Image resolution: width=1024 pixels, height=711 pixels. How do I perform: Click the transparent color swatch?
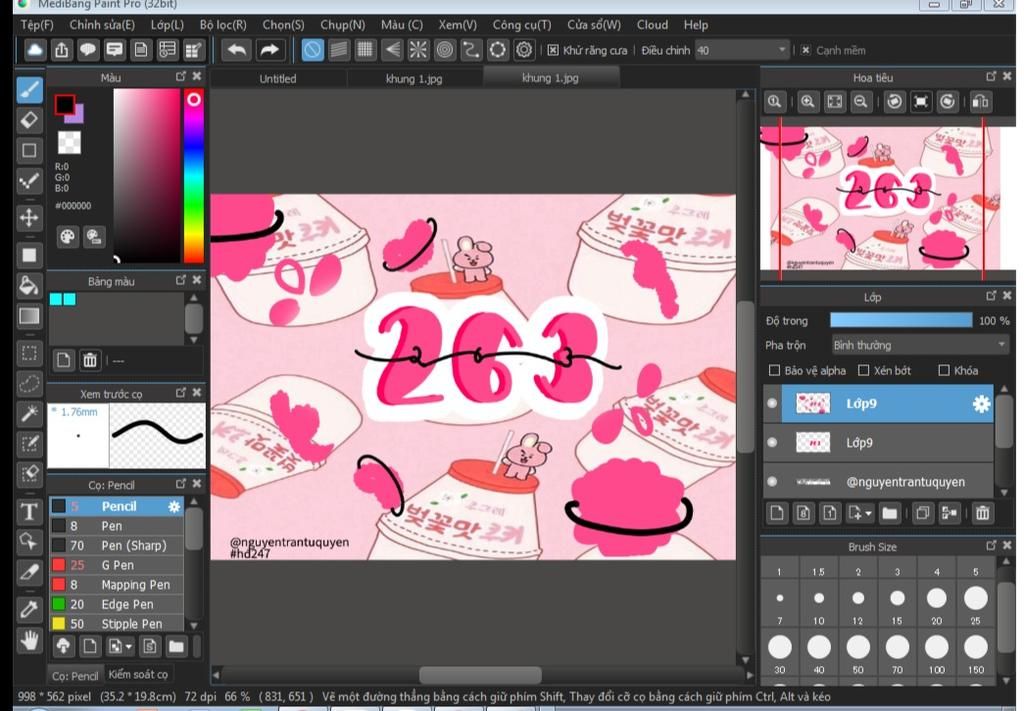pos(69,142)
